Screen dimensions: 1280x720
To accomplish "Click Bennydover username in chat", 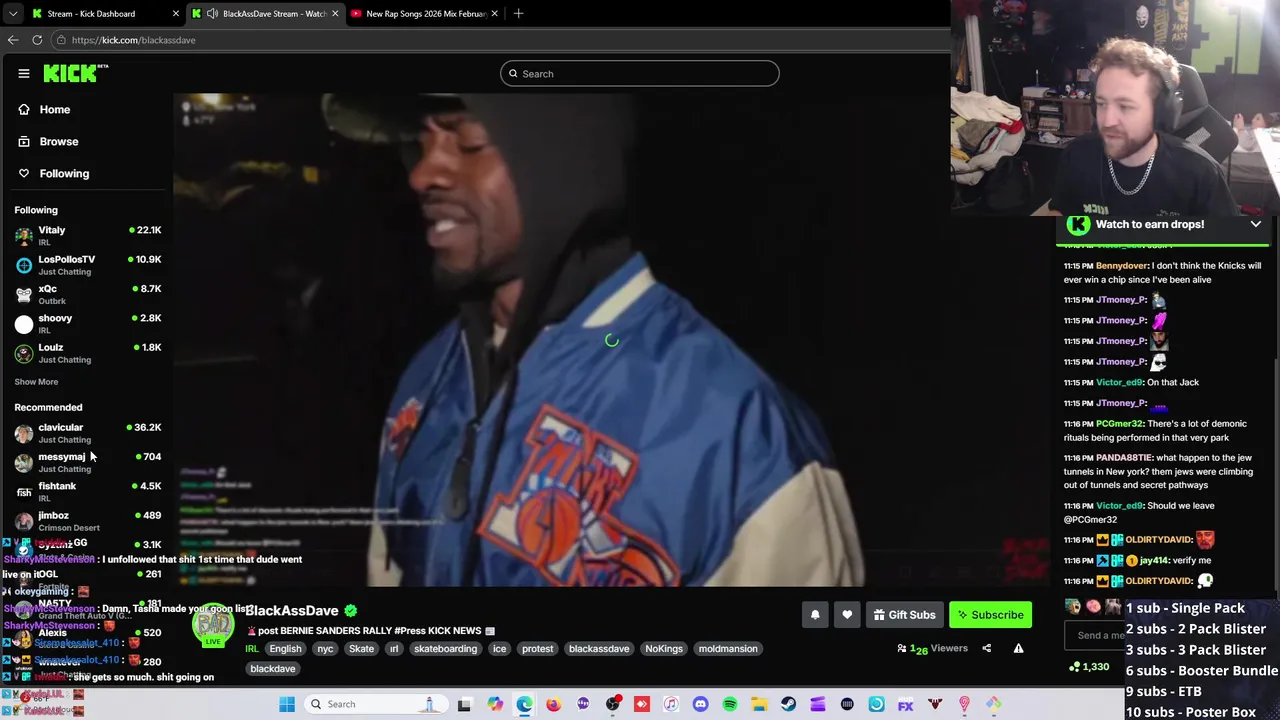I will (x=1121, y=266).
